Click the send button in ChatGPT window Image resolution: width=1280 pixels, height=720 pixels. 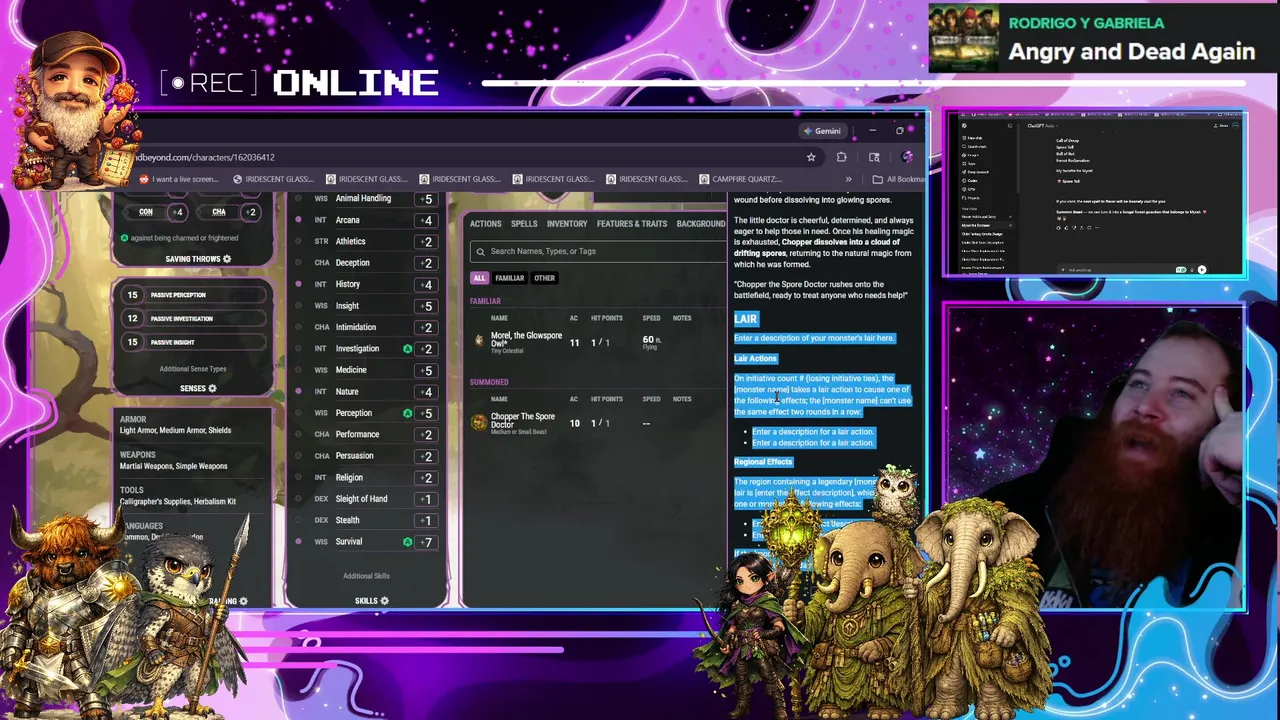(1201, 270)
